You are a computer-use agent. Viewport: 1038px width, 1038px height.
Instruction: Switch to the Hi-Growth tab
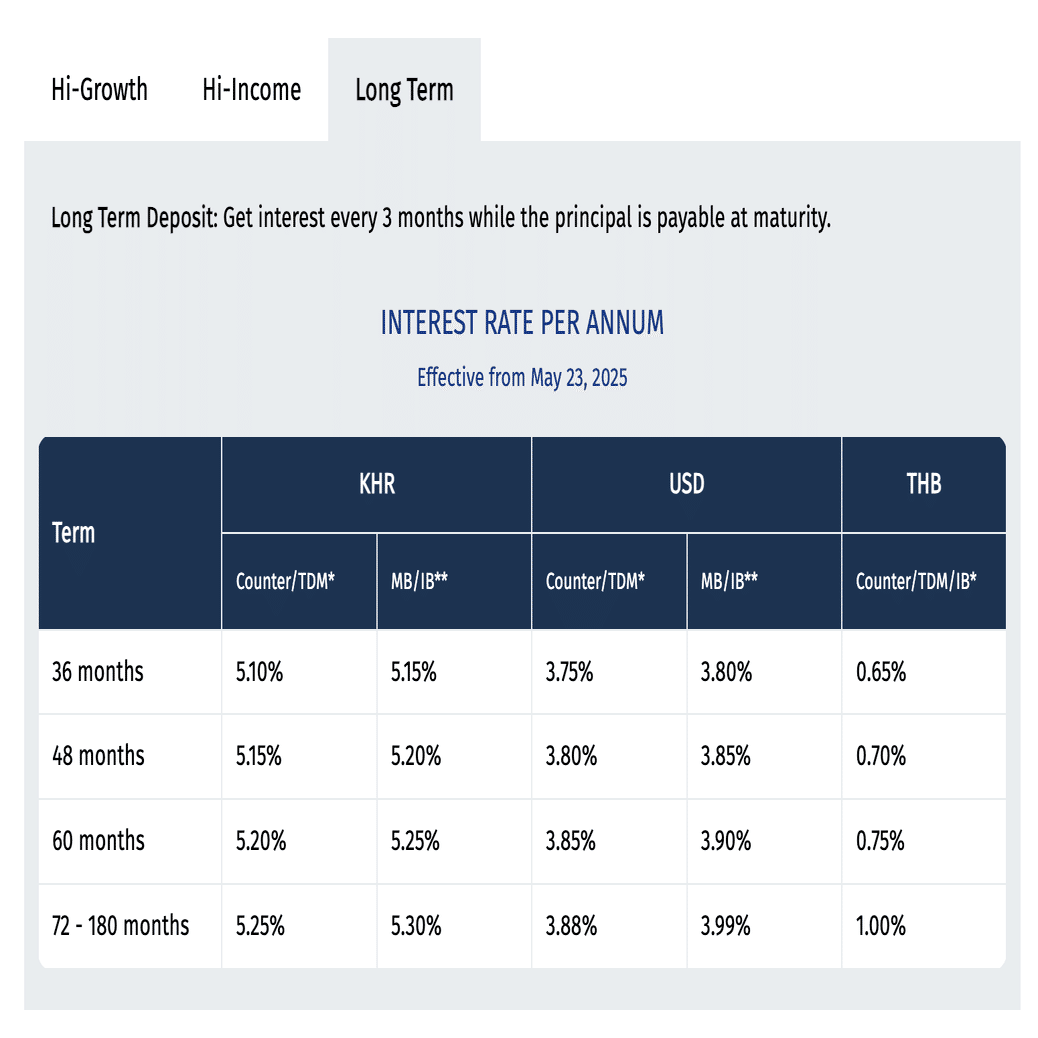pyautogui.click(x=99, y=90)
